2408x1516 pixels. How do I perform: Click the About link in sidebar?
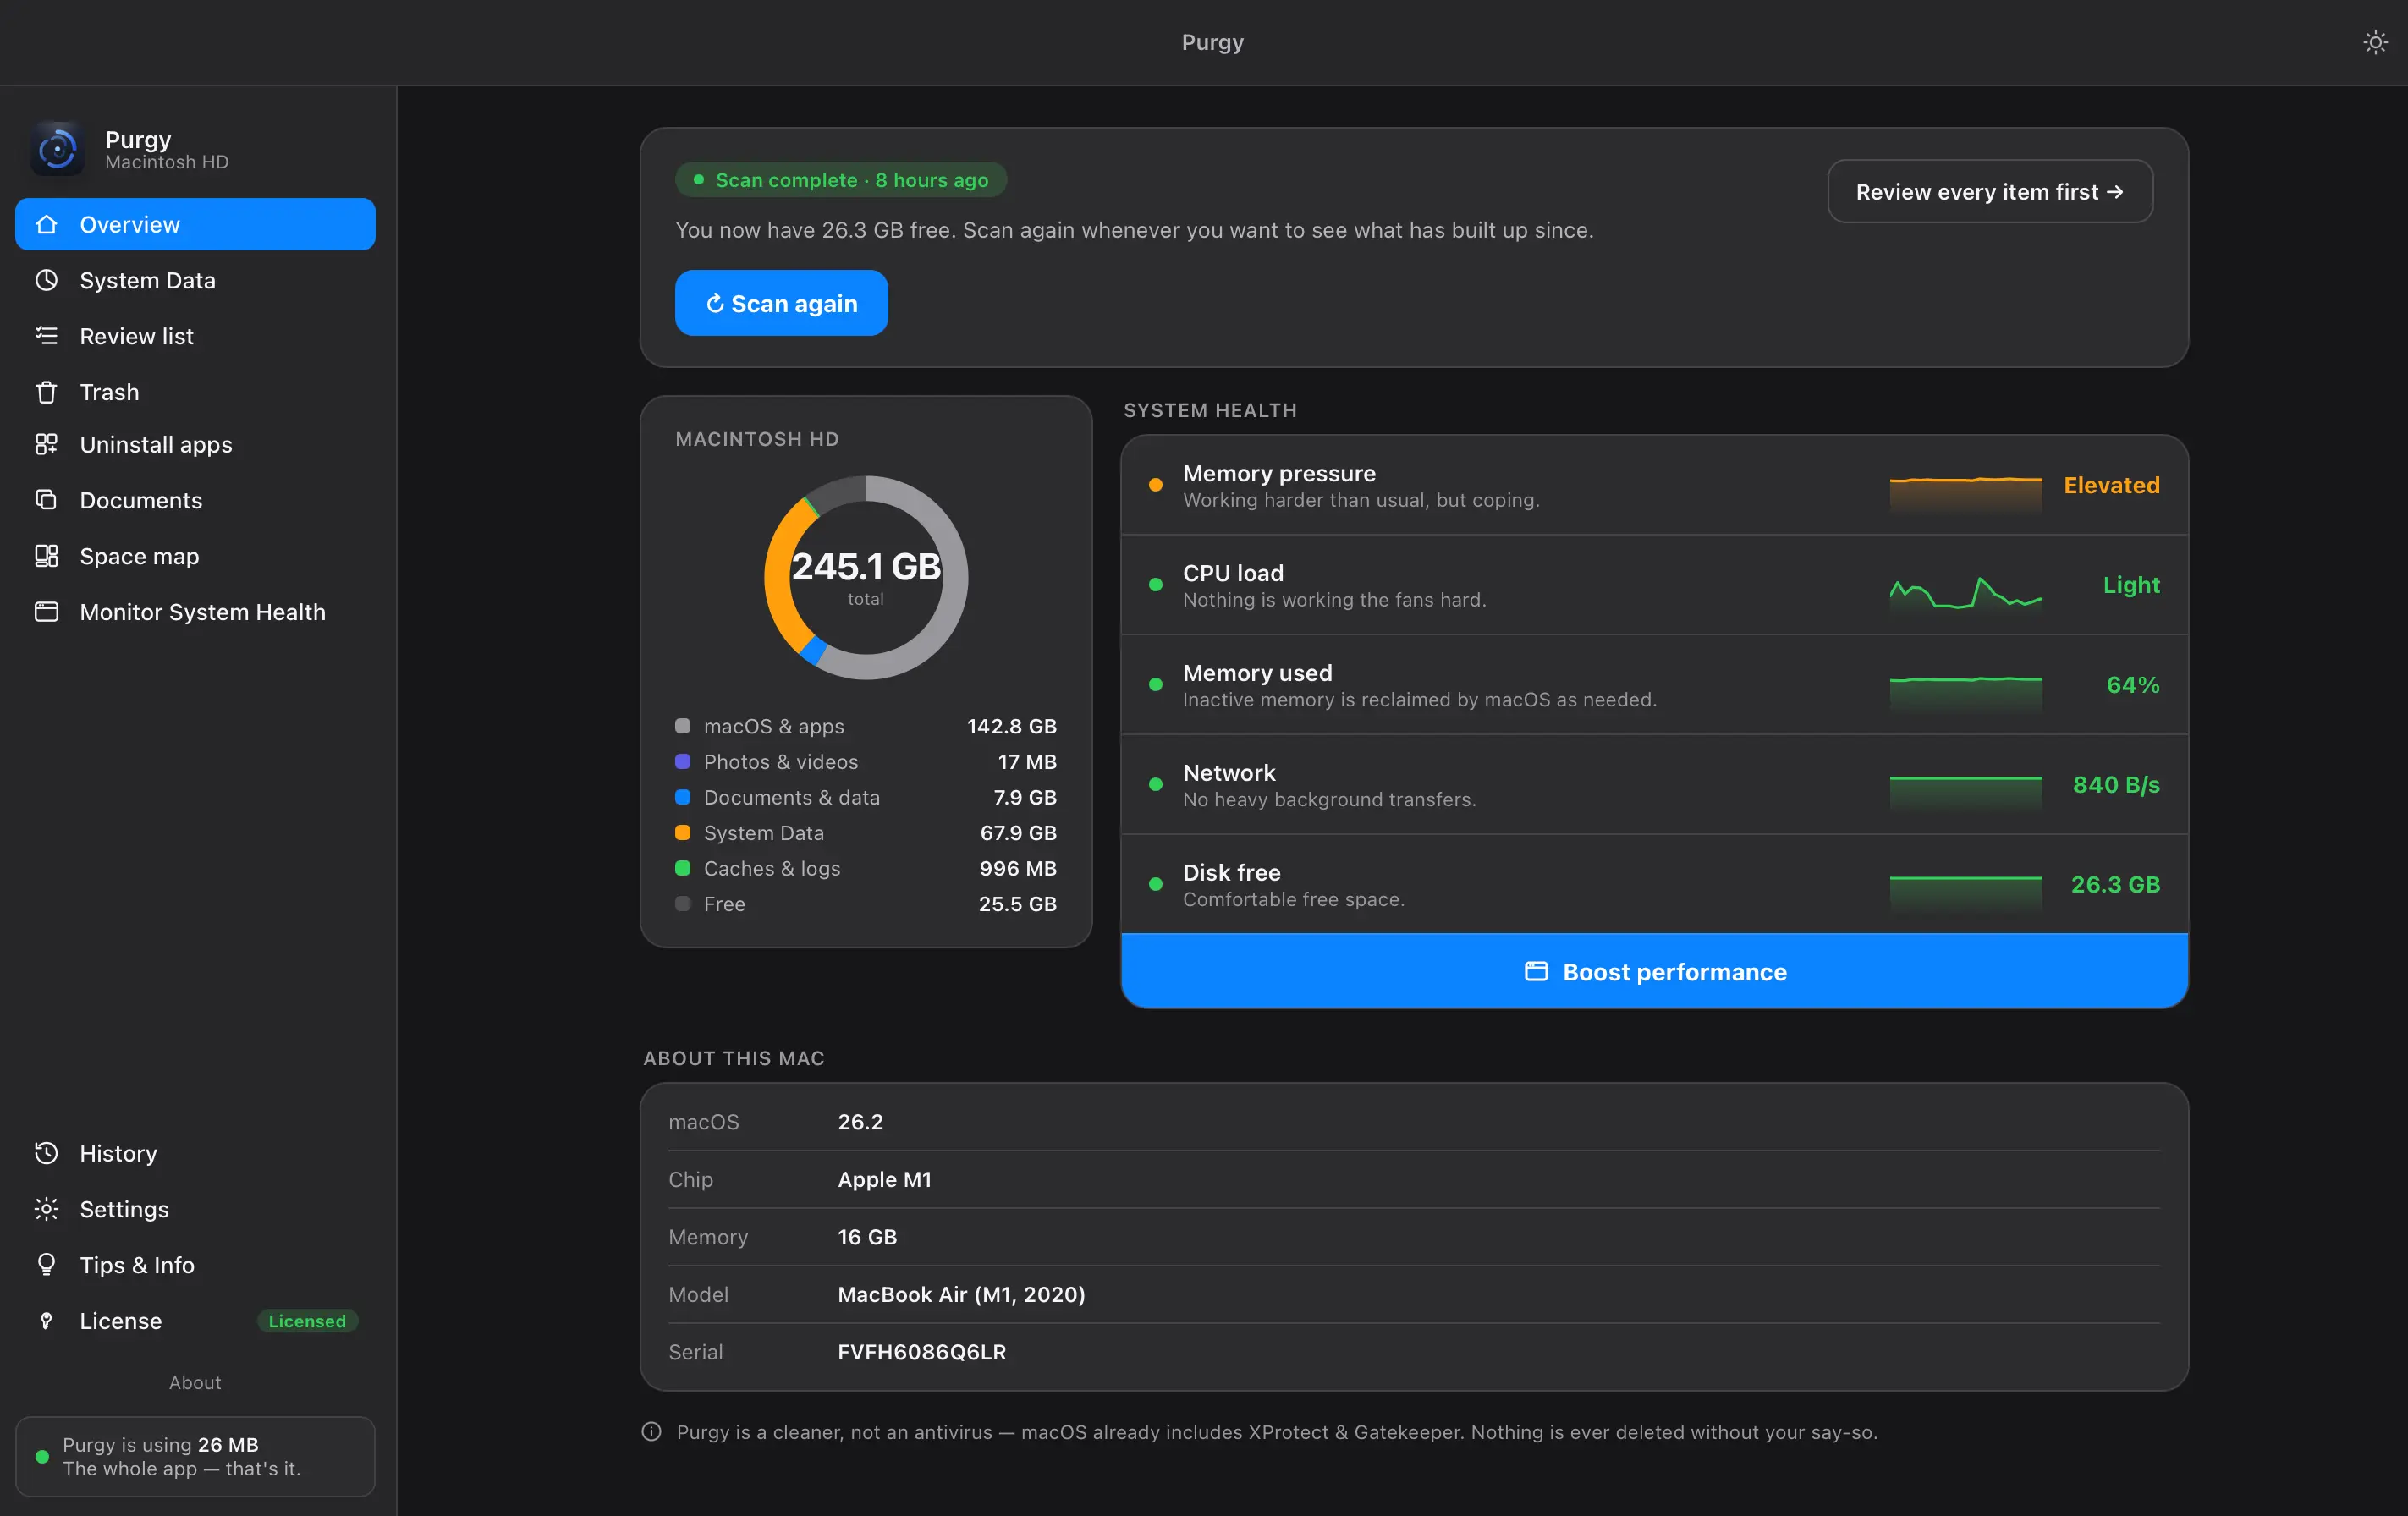coord(195,1382)
